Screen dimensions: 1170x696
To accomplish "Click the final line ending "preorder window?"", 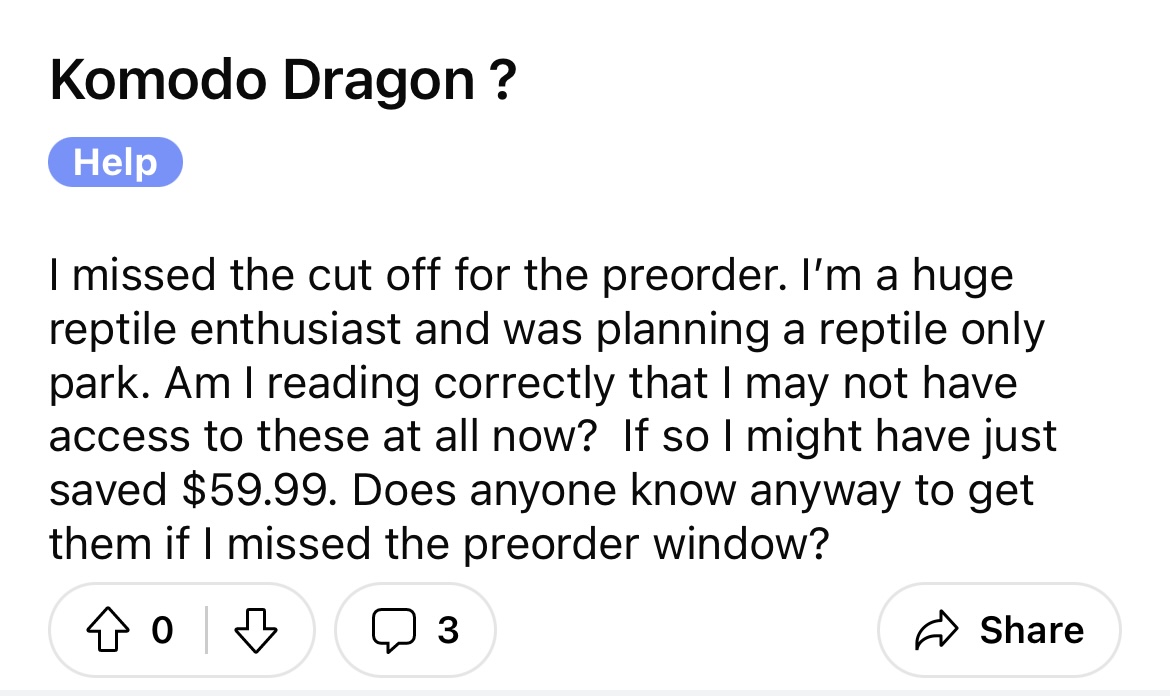I will click(439, 544).
